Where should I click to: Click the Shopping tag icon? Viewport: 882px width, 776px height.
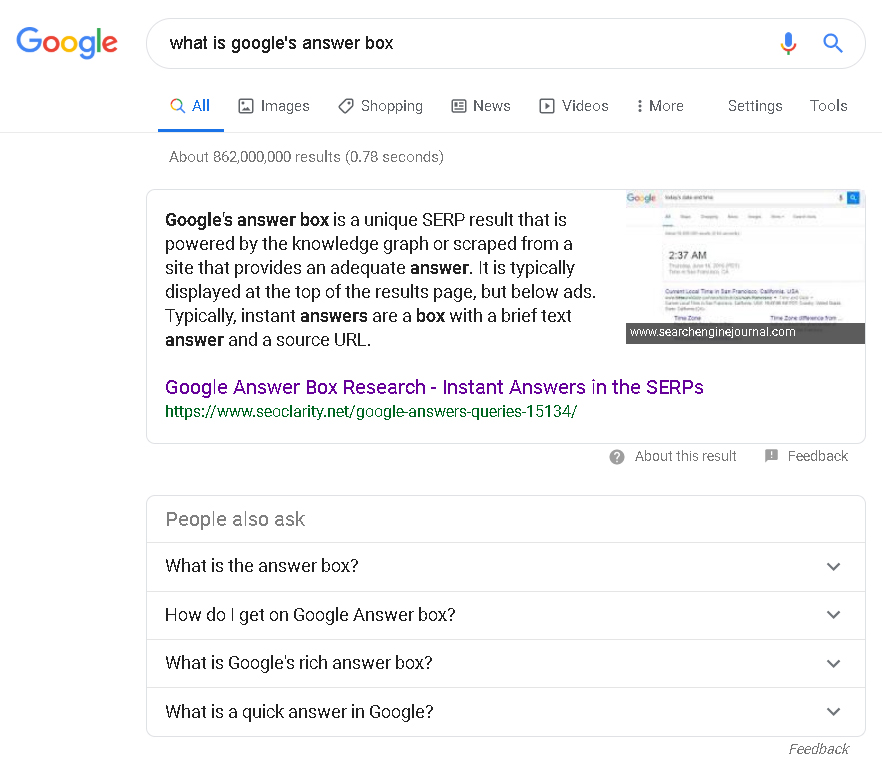(346, 106)
